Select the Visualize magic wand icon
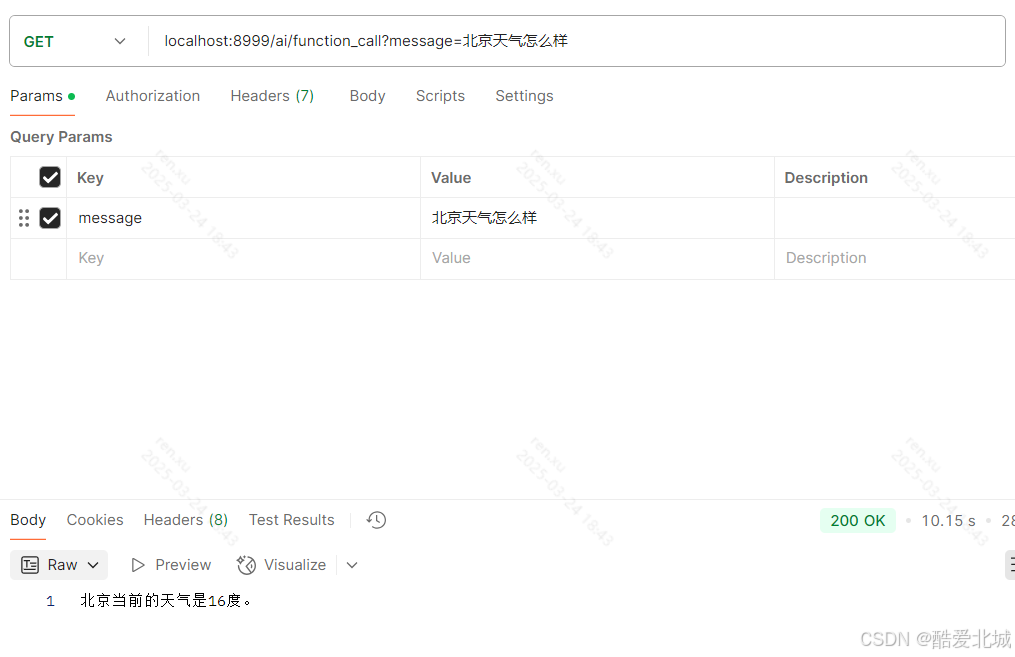 pyautogui.click(x=246, y=565)
